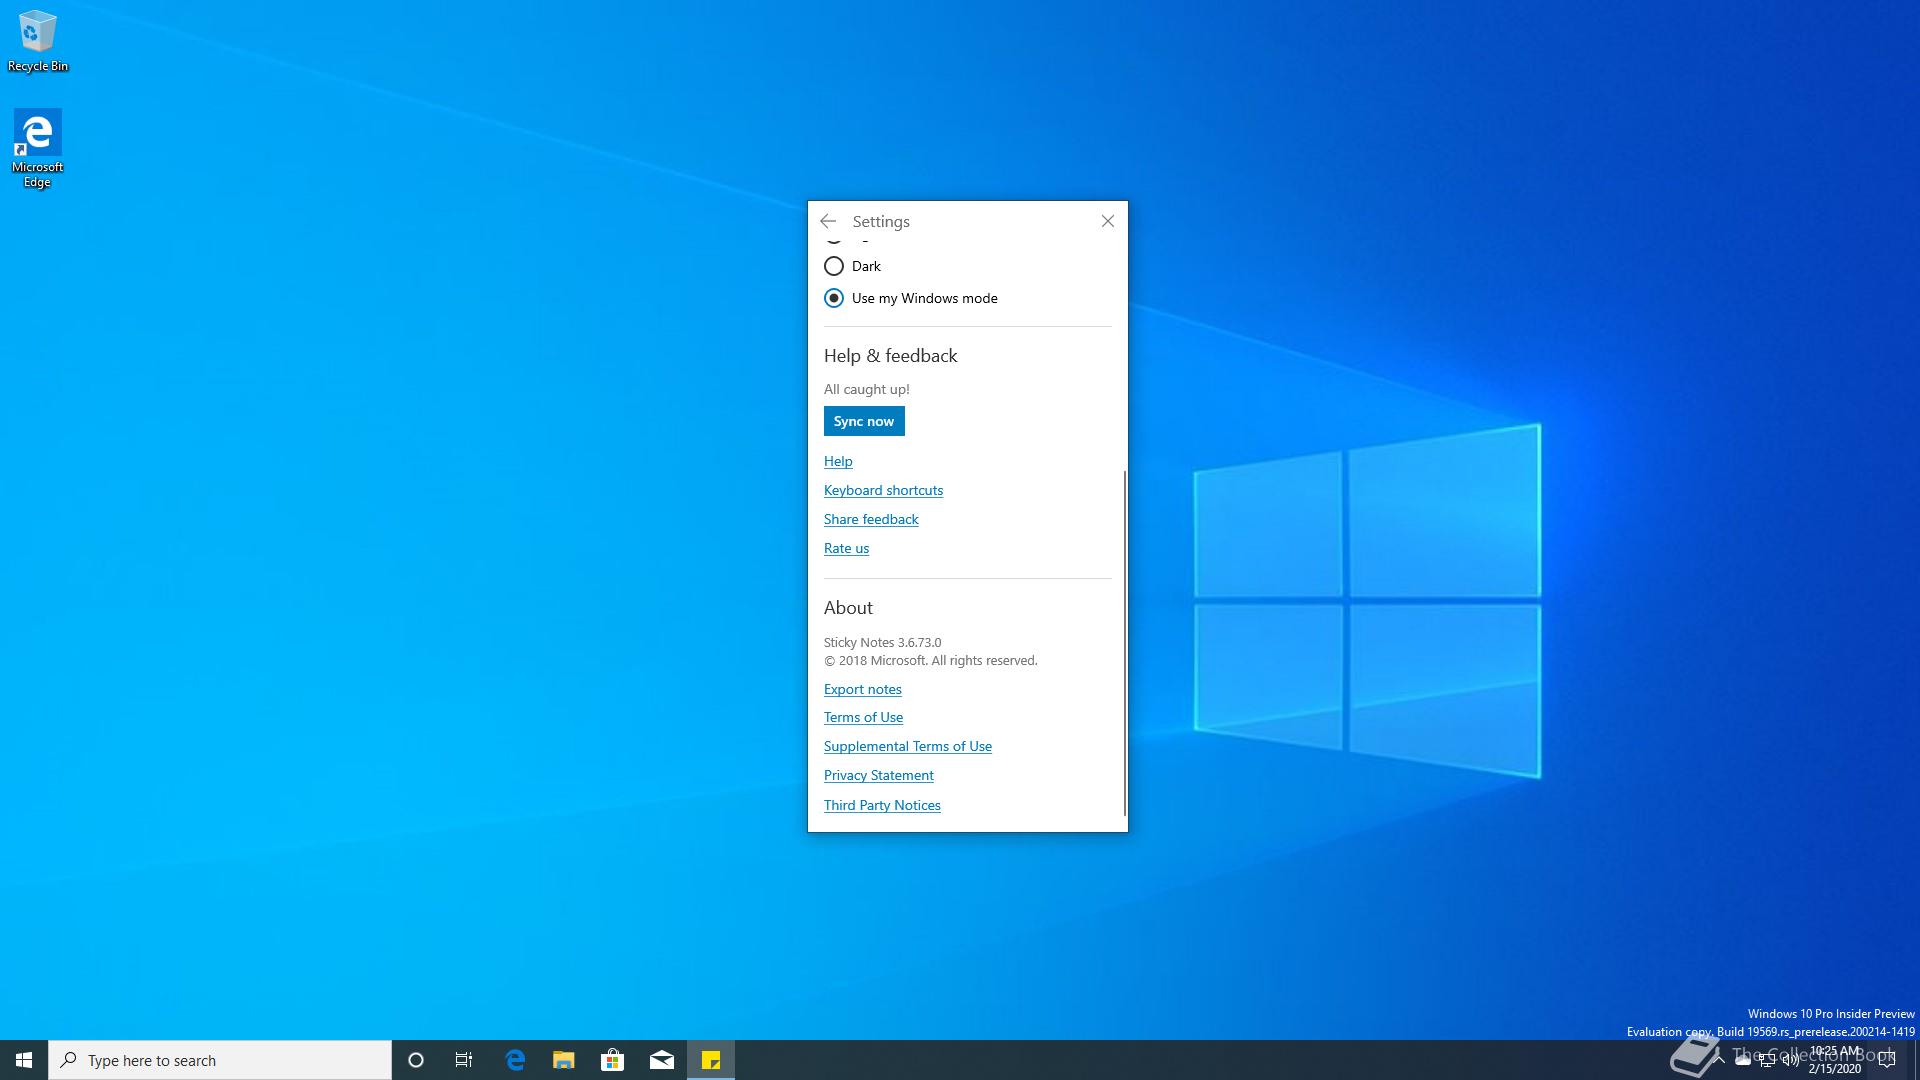Open the Keyboard shortcuts link

pyautogui.click(x=883, y=490)
